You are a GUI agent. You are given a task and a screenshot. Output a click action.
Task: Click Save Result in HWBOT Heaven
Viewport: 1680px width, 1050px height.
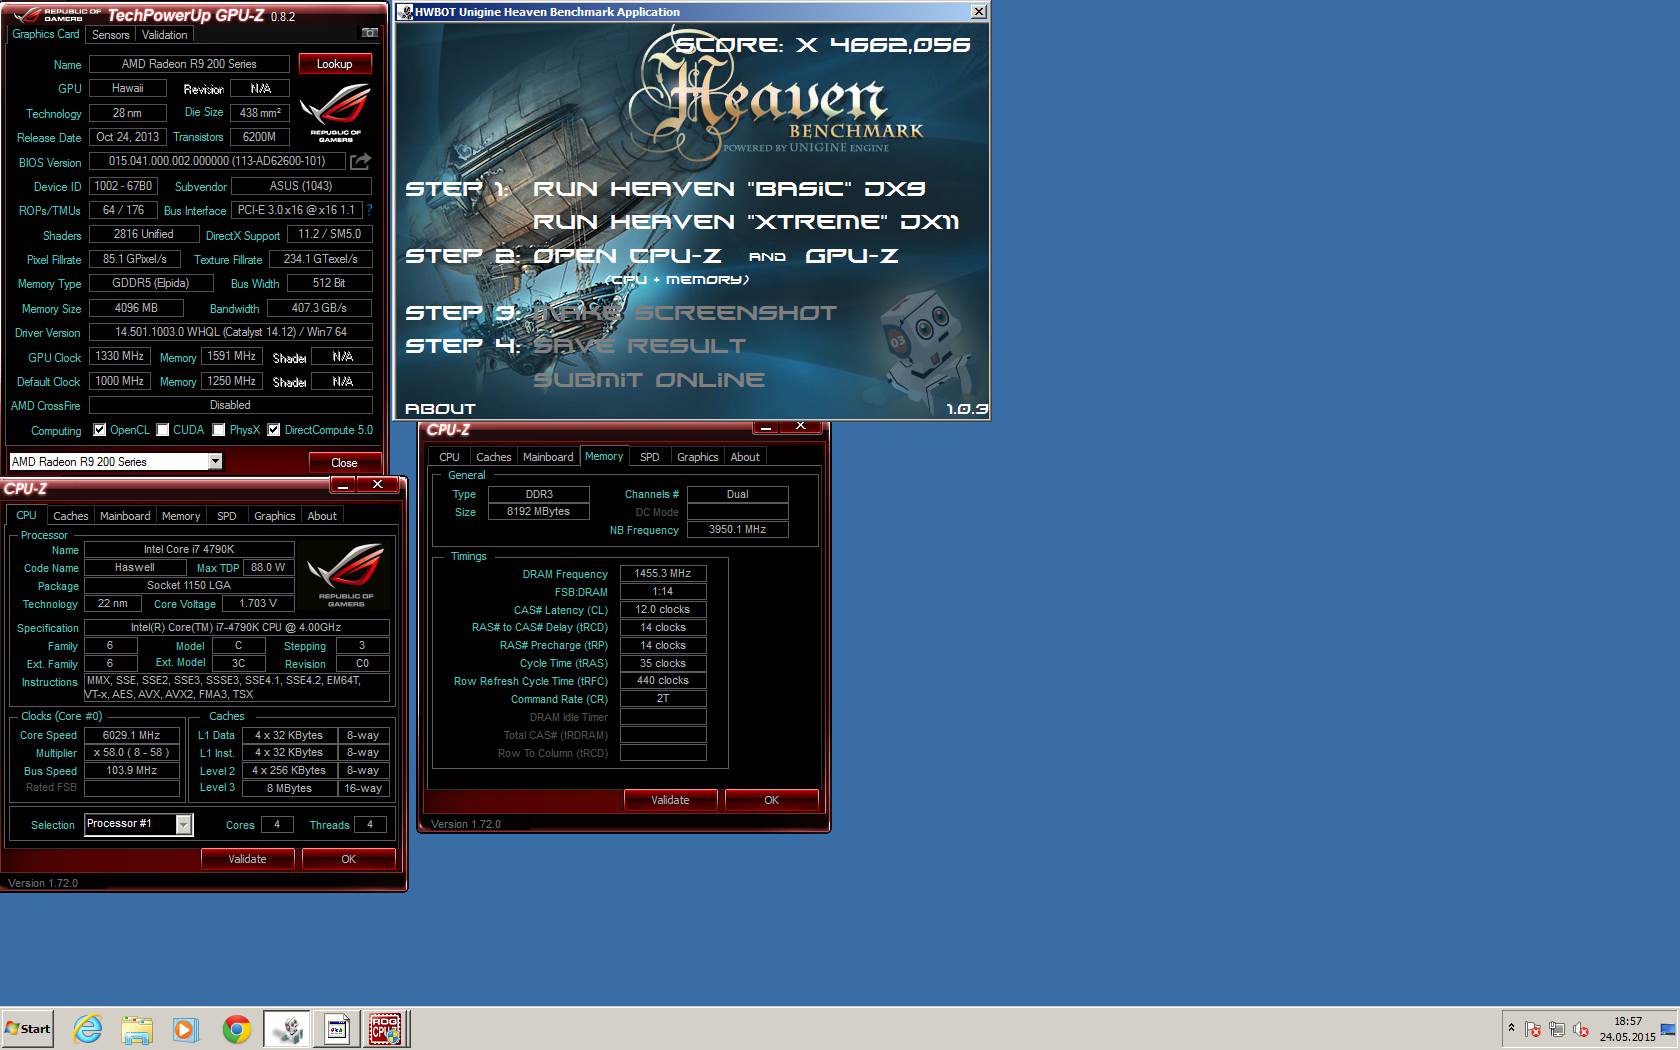(x=640, y=346)
